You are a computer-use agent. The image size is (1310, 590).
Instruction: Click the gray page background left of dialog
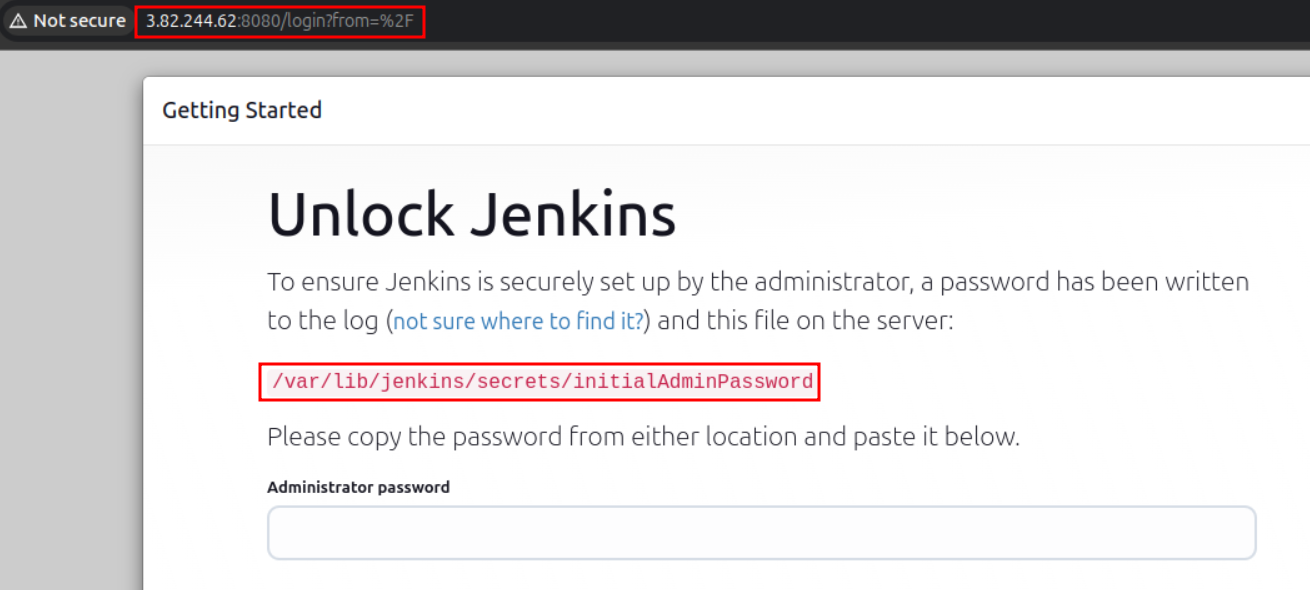tap(70, 320)
